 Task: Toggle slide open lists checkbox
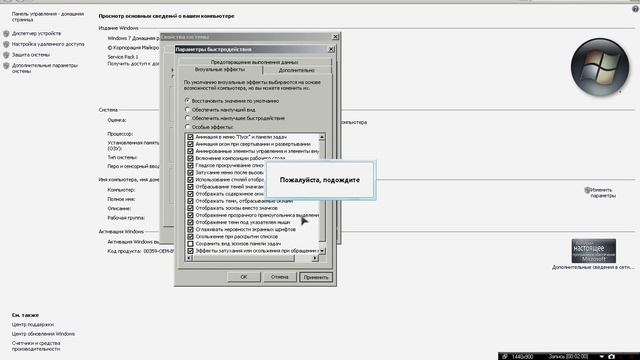tap(190, 237)
